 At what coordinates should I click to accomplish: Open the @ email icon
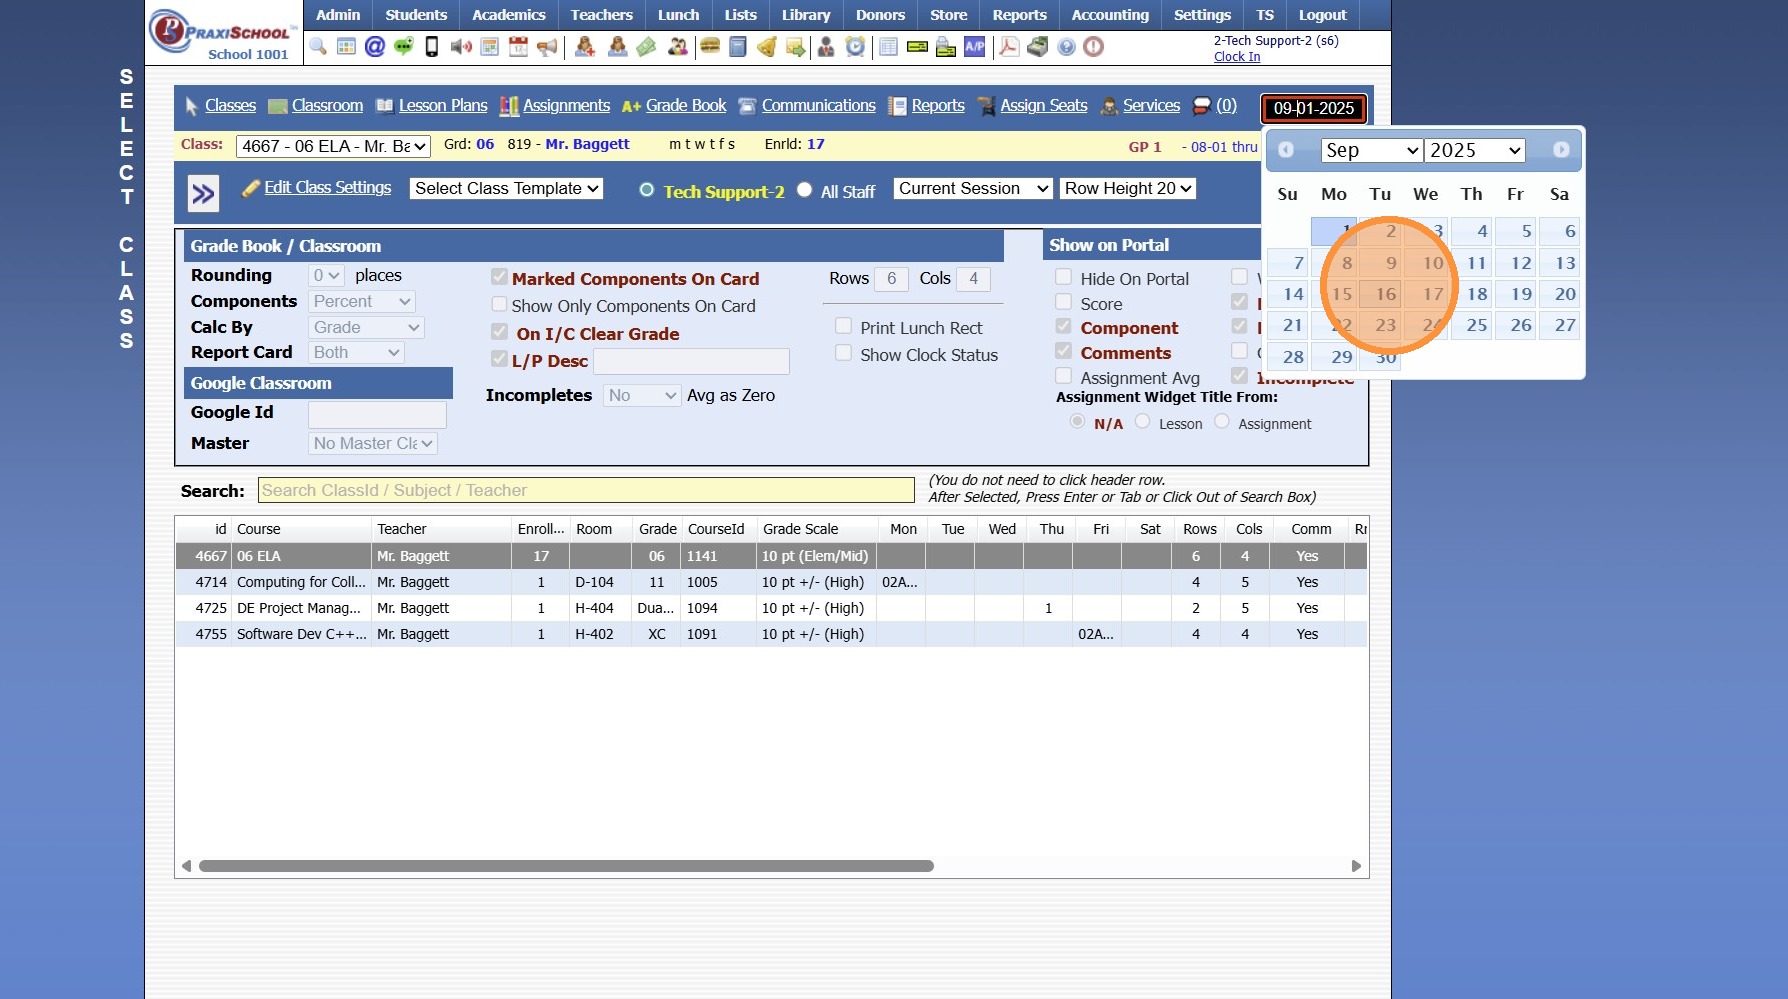point(375,47)
